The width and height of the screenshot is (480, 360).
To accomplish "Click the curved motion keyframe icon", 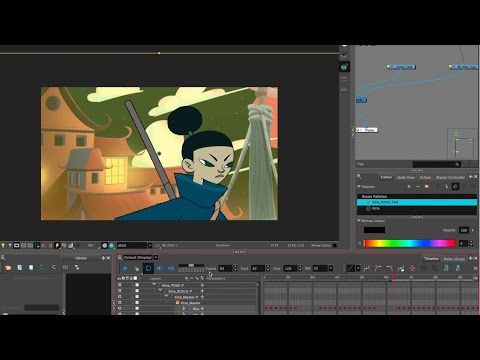I will click(x=378, y=268).
